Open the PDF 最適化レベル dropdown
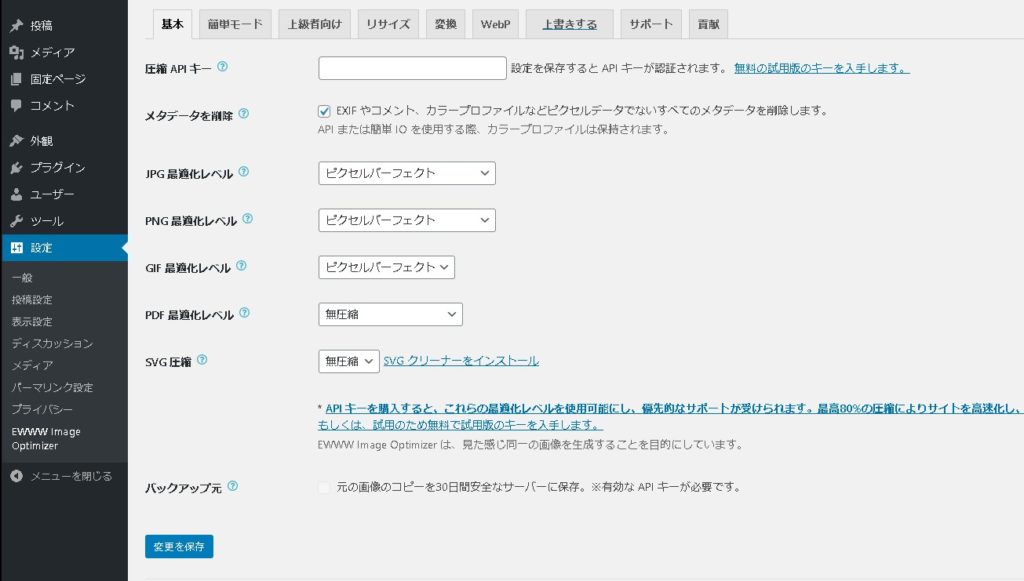Screen dimensions: 1024x581 click(x=390, y=315)
